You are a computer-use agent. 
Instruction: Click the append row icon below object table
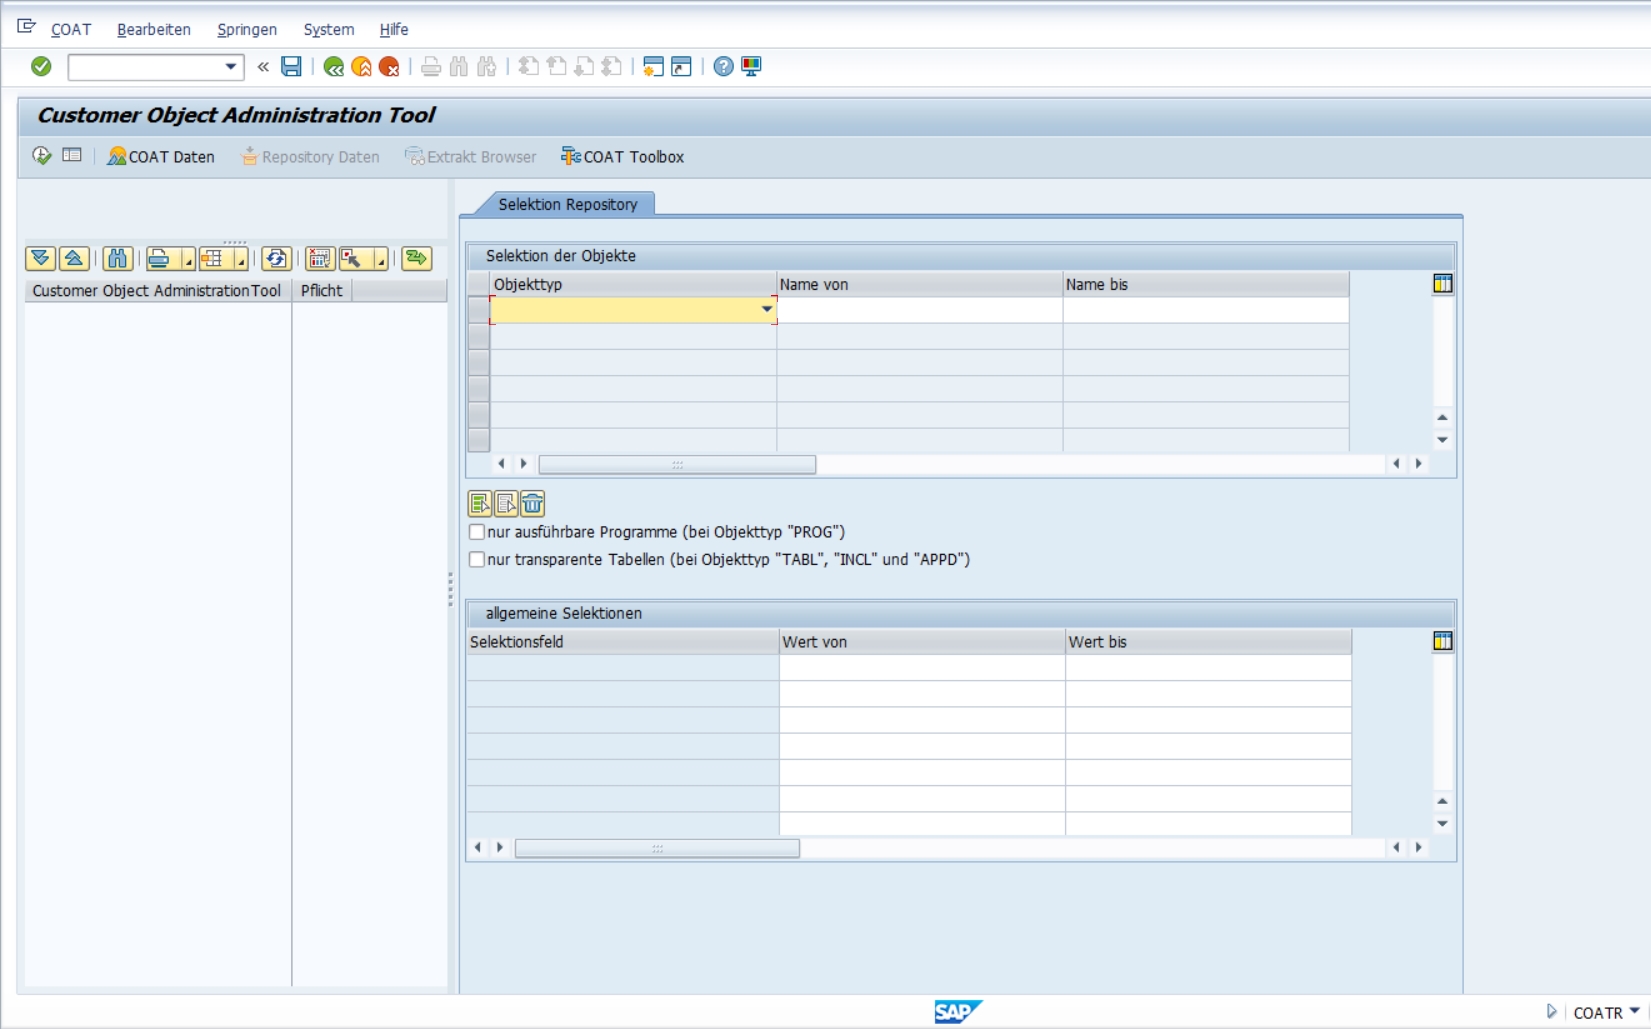[506, 503]
